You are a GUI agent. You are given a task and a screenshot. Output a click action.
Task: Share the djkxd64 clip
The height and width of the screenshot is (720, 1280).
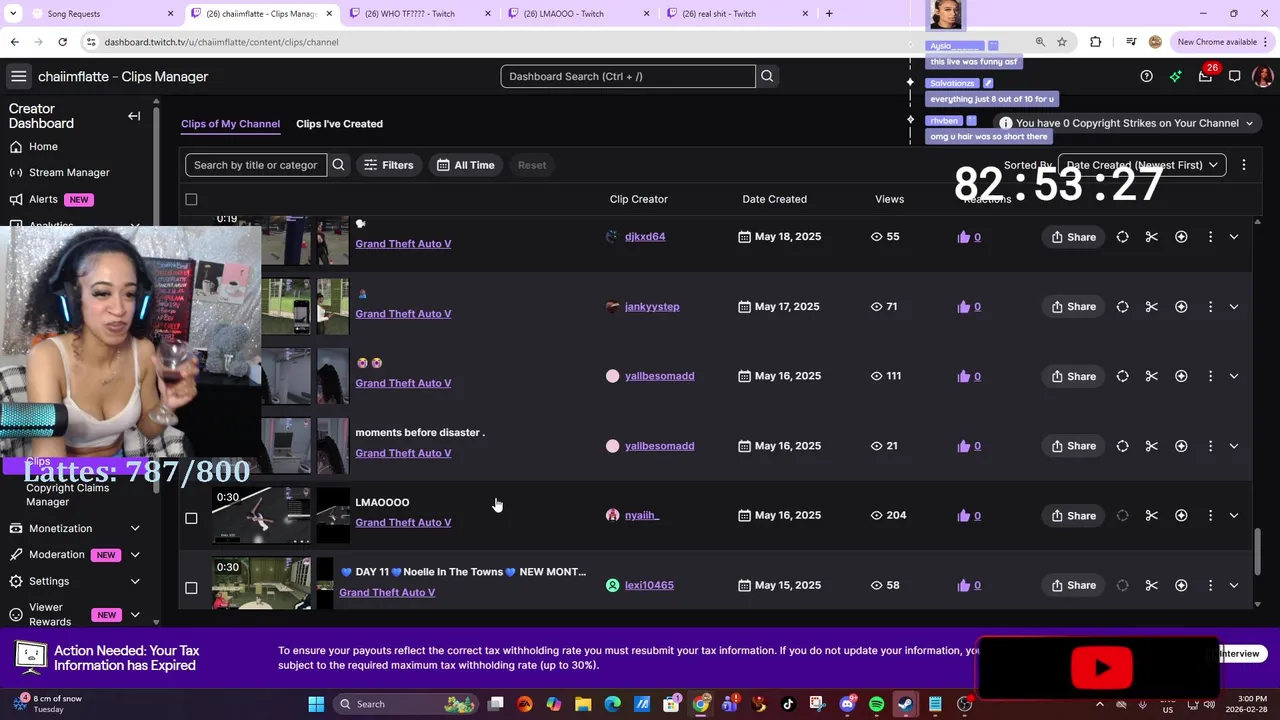tap(1073, 237)
